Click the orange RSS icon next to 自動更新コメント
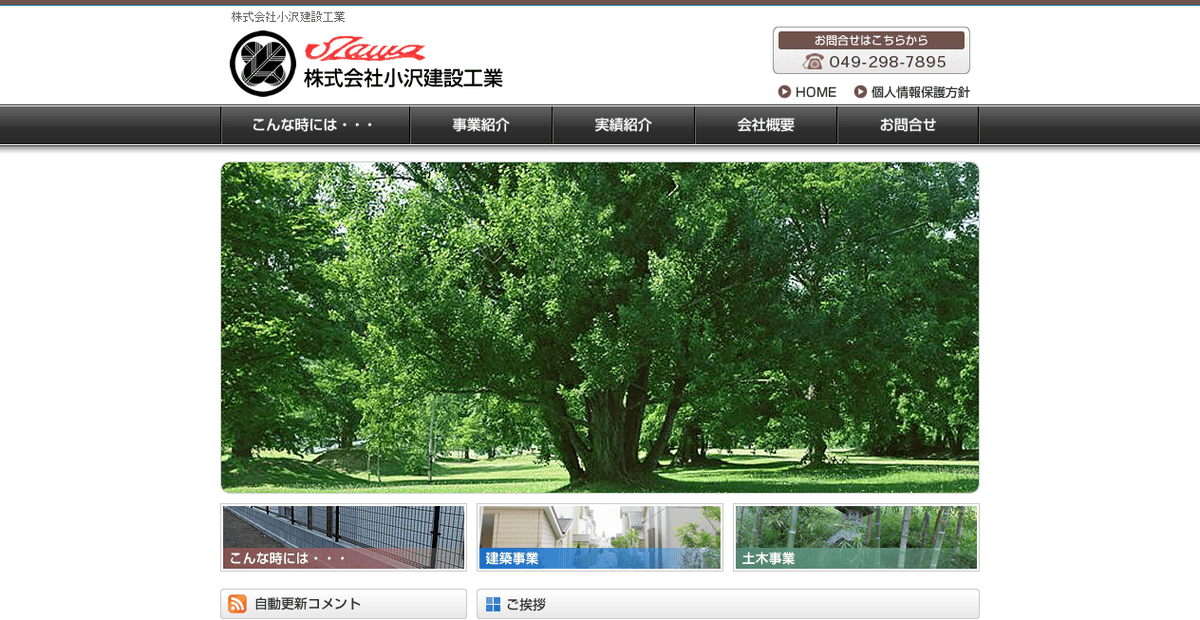 tap(236, 604)
